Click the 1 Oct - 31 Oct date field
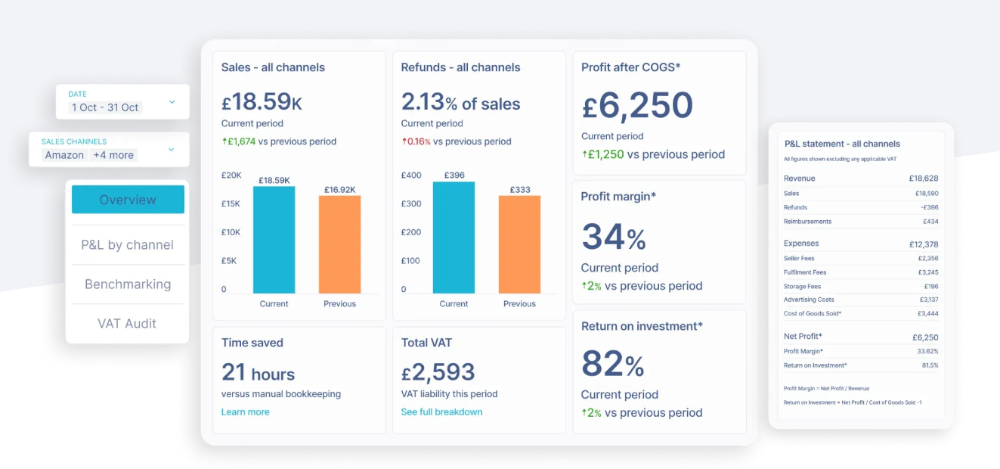This screenshot has height=469, width=1000. click(x=105, y=107)
